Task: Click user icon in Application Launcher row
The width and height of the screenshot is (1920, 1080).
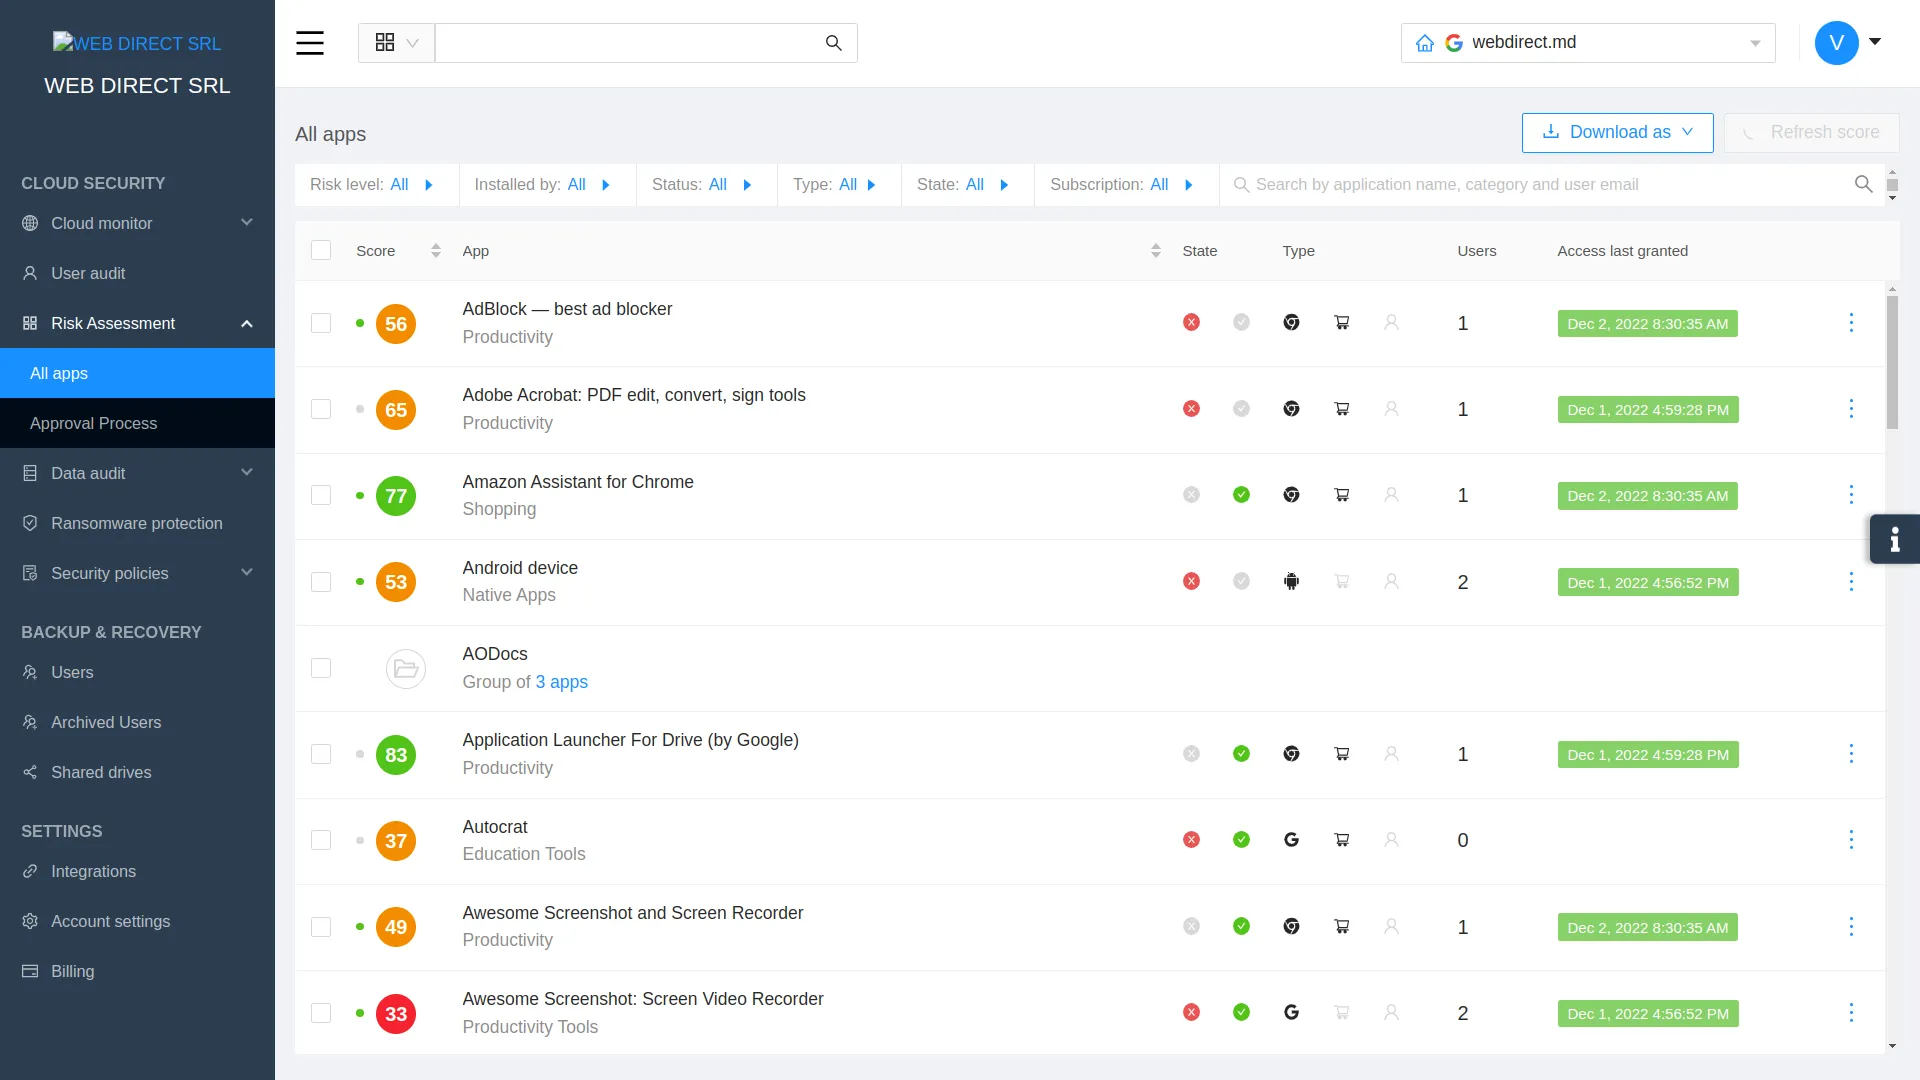Action: (x=1391, y=754)
